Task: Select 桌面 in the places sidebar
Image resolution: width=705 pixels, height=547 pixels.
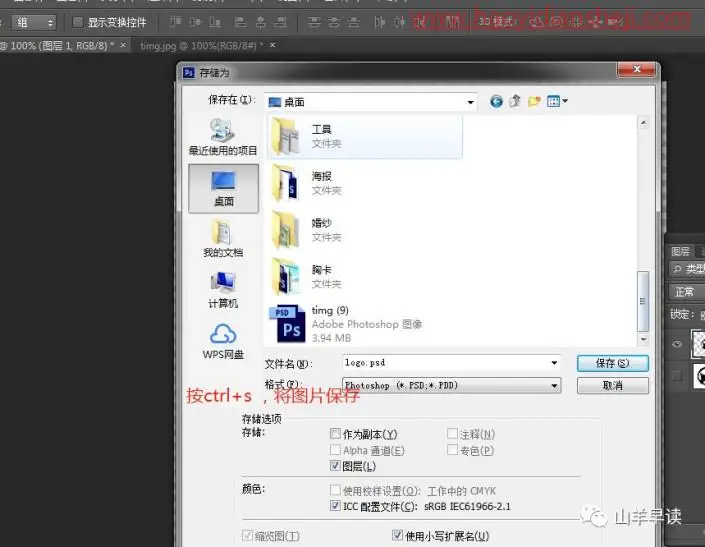Action: click(x=223, y=188)
